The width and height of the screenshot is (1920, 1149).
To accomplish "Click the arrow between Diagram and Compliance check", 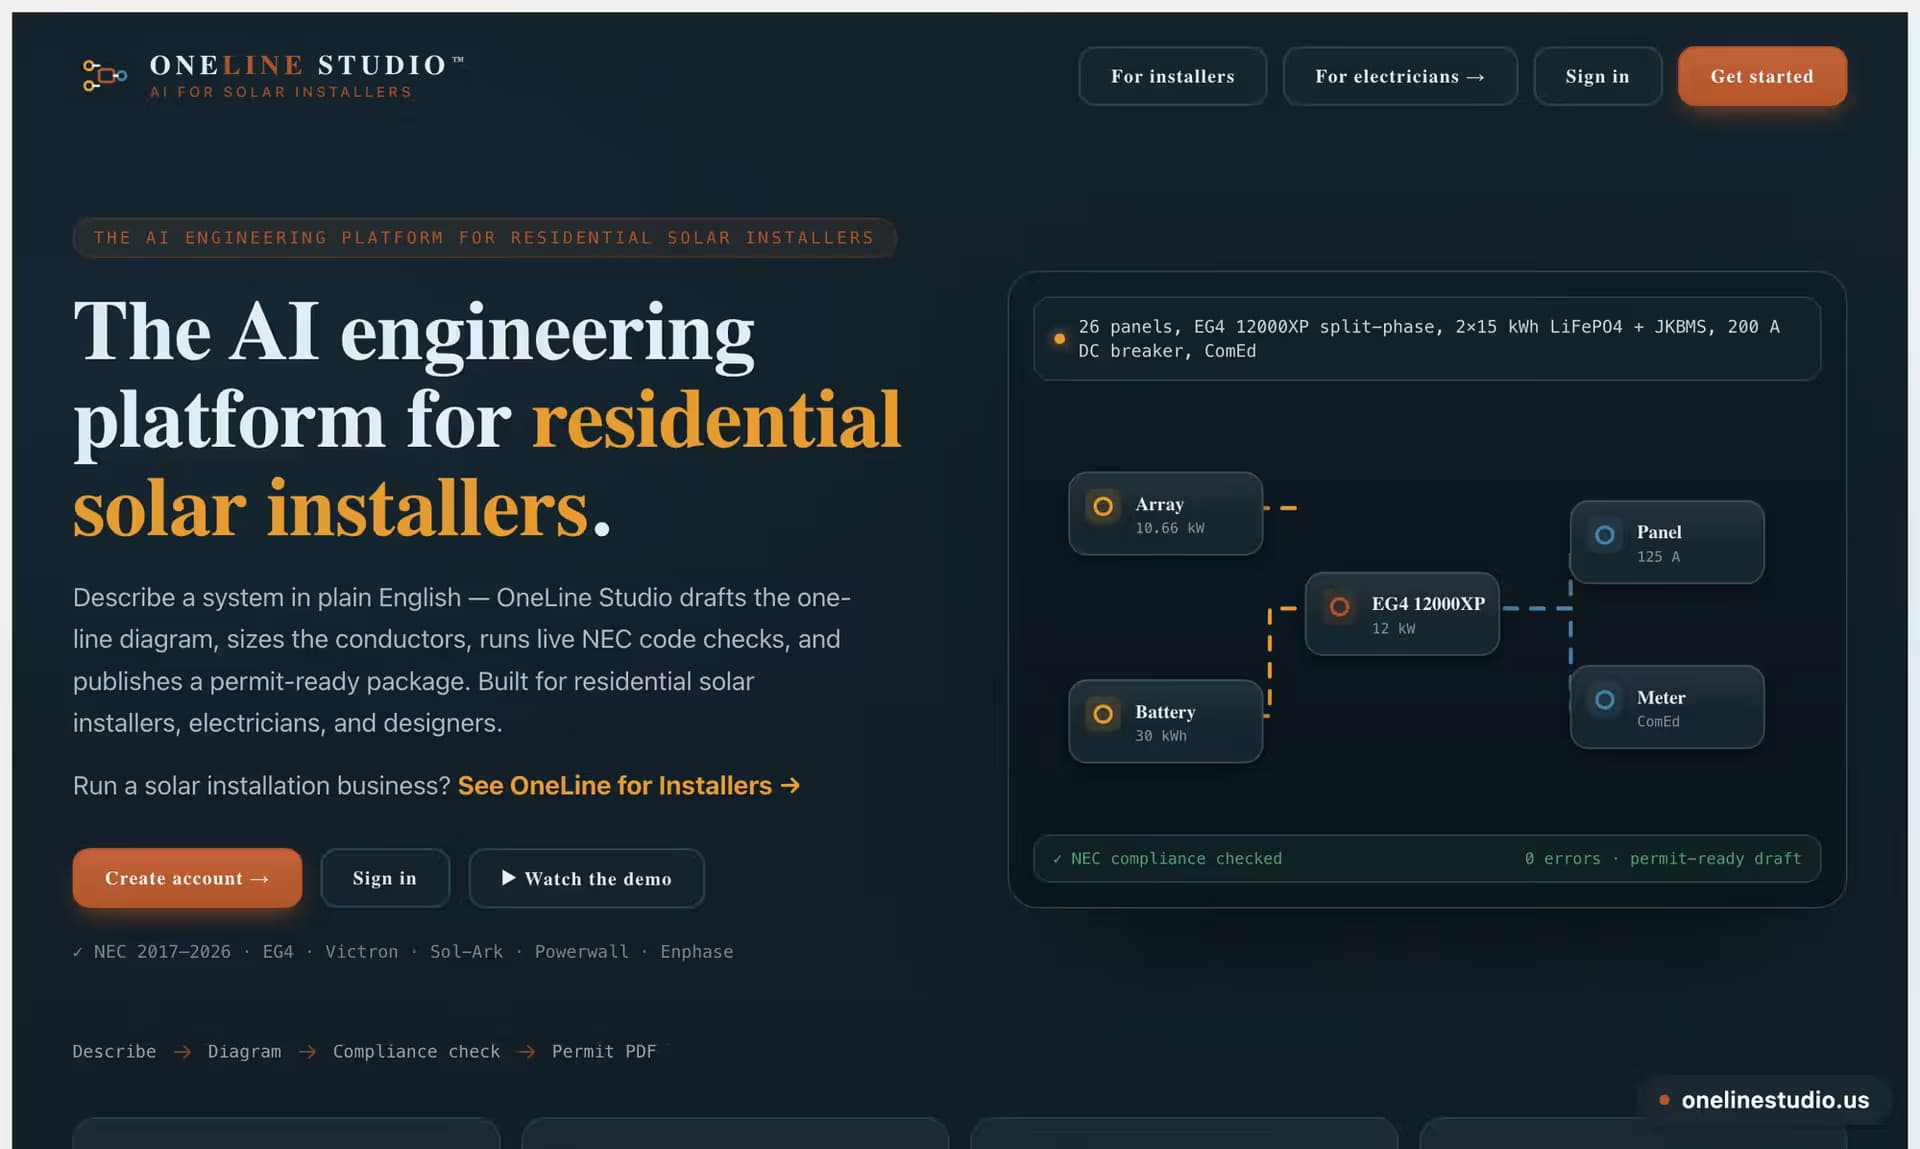I will (x=307, y=1052).
